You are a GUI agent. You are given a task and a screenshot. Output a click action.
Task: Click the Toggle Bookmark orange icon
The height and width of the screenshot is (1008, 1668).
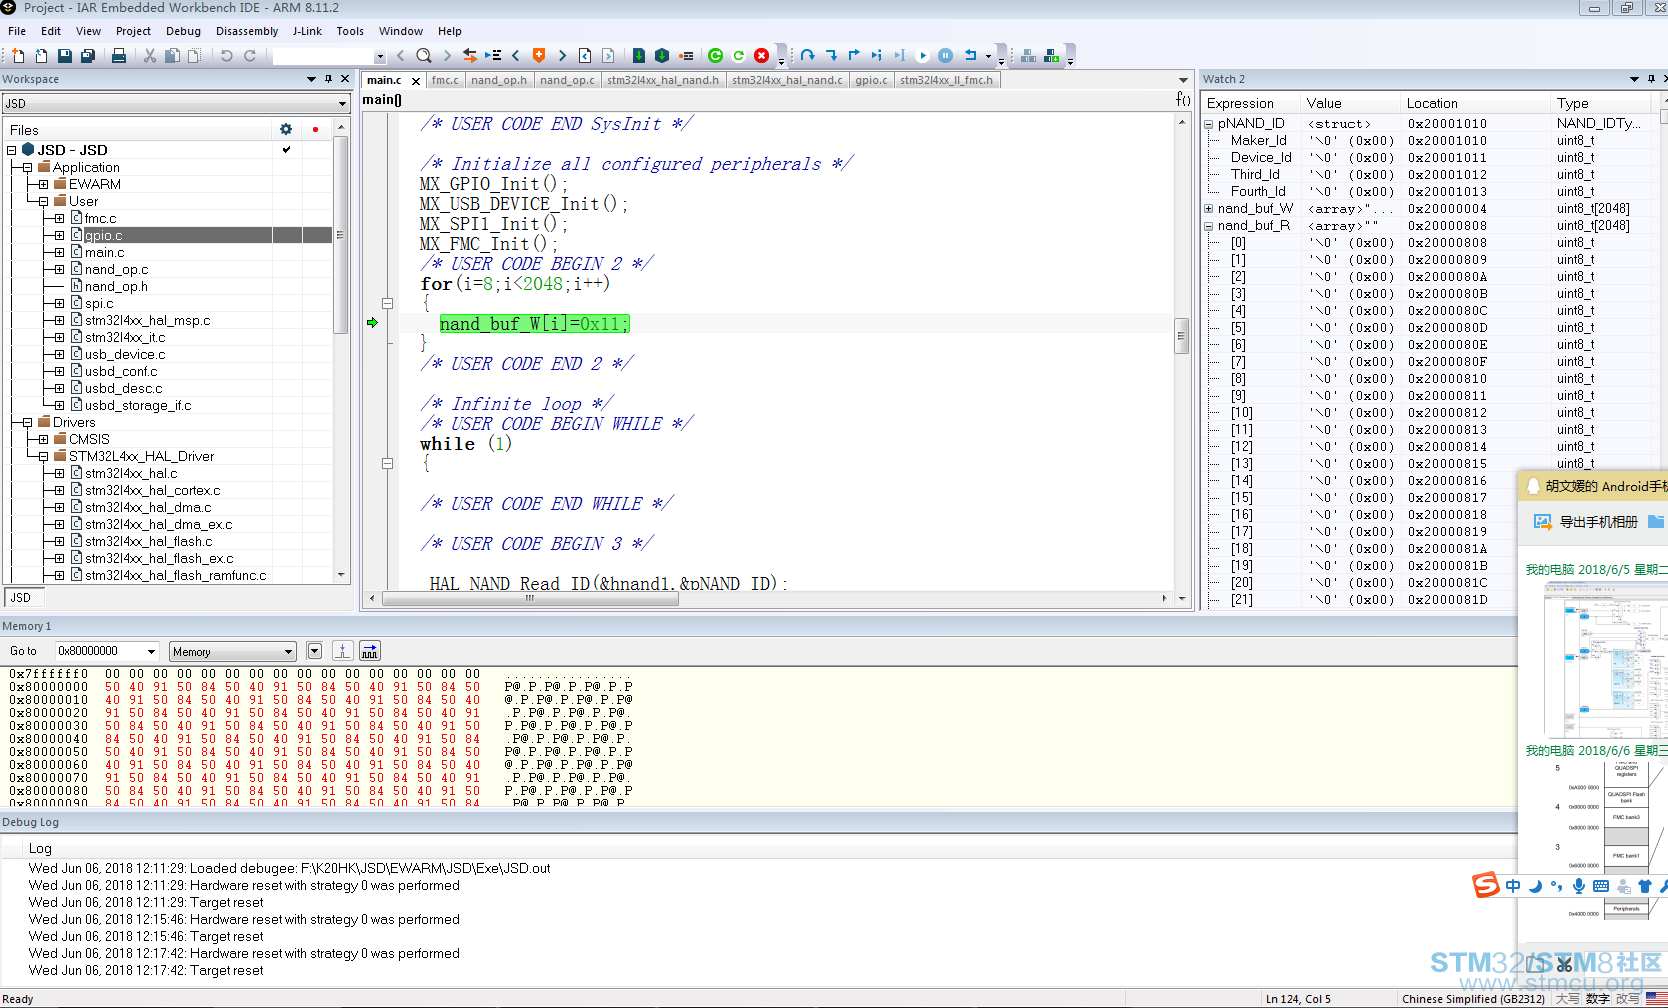click(539, 56)
